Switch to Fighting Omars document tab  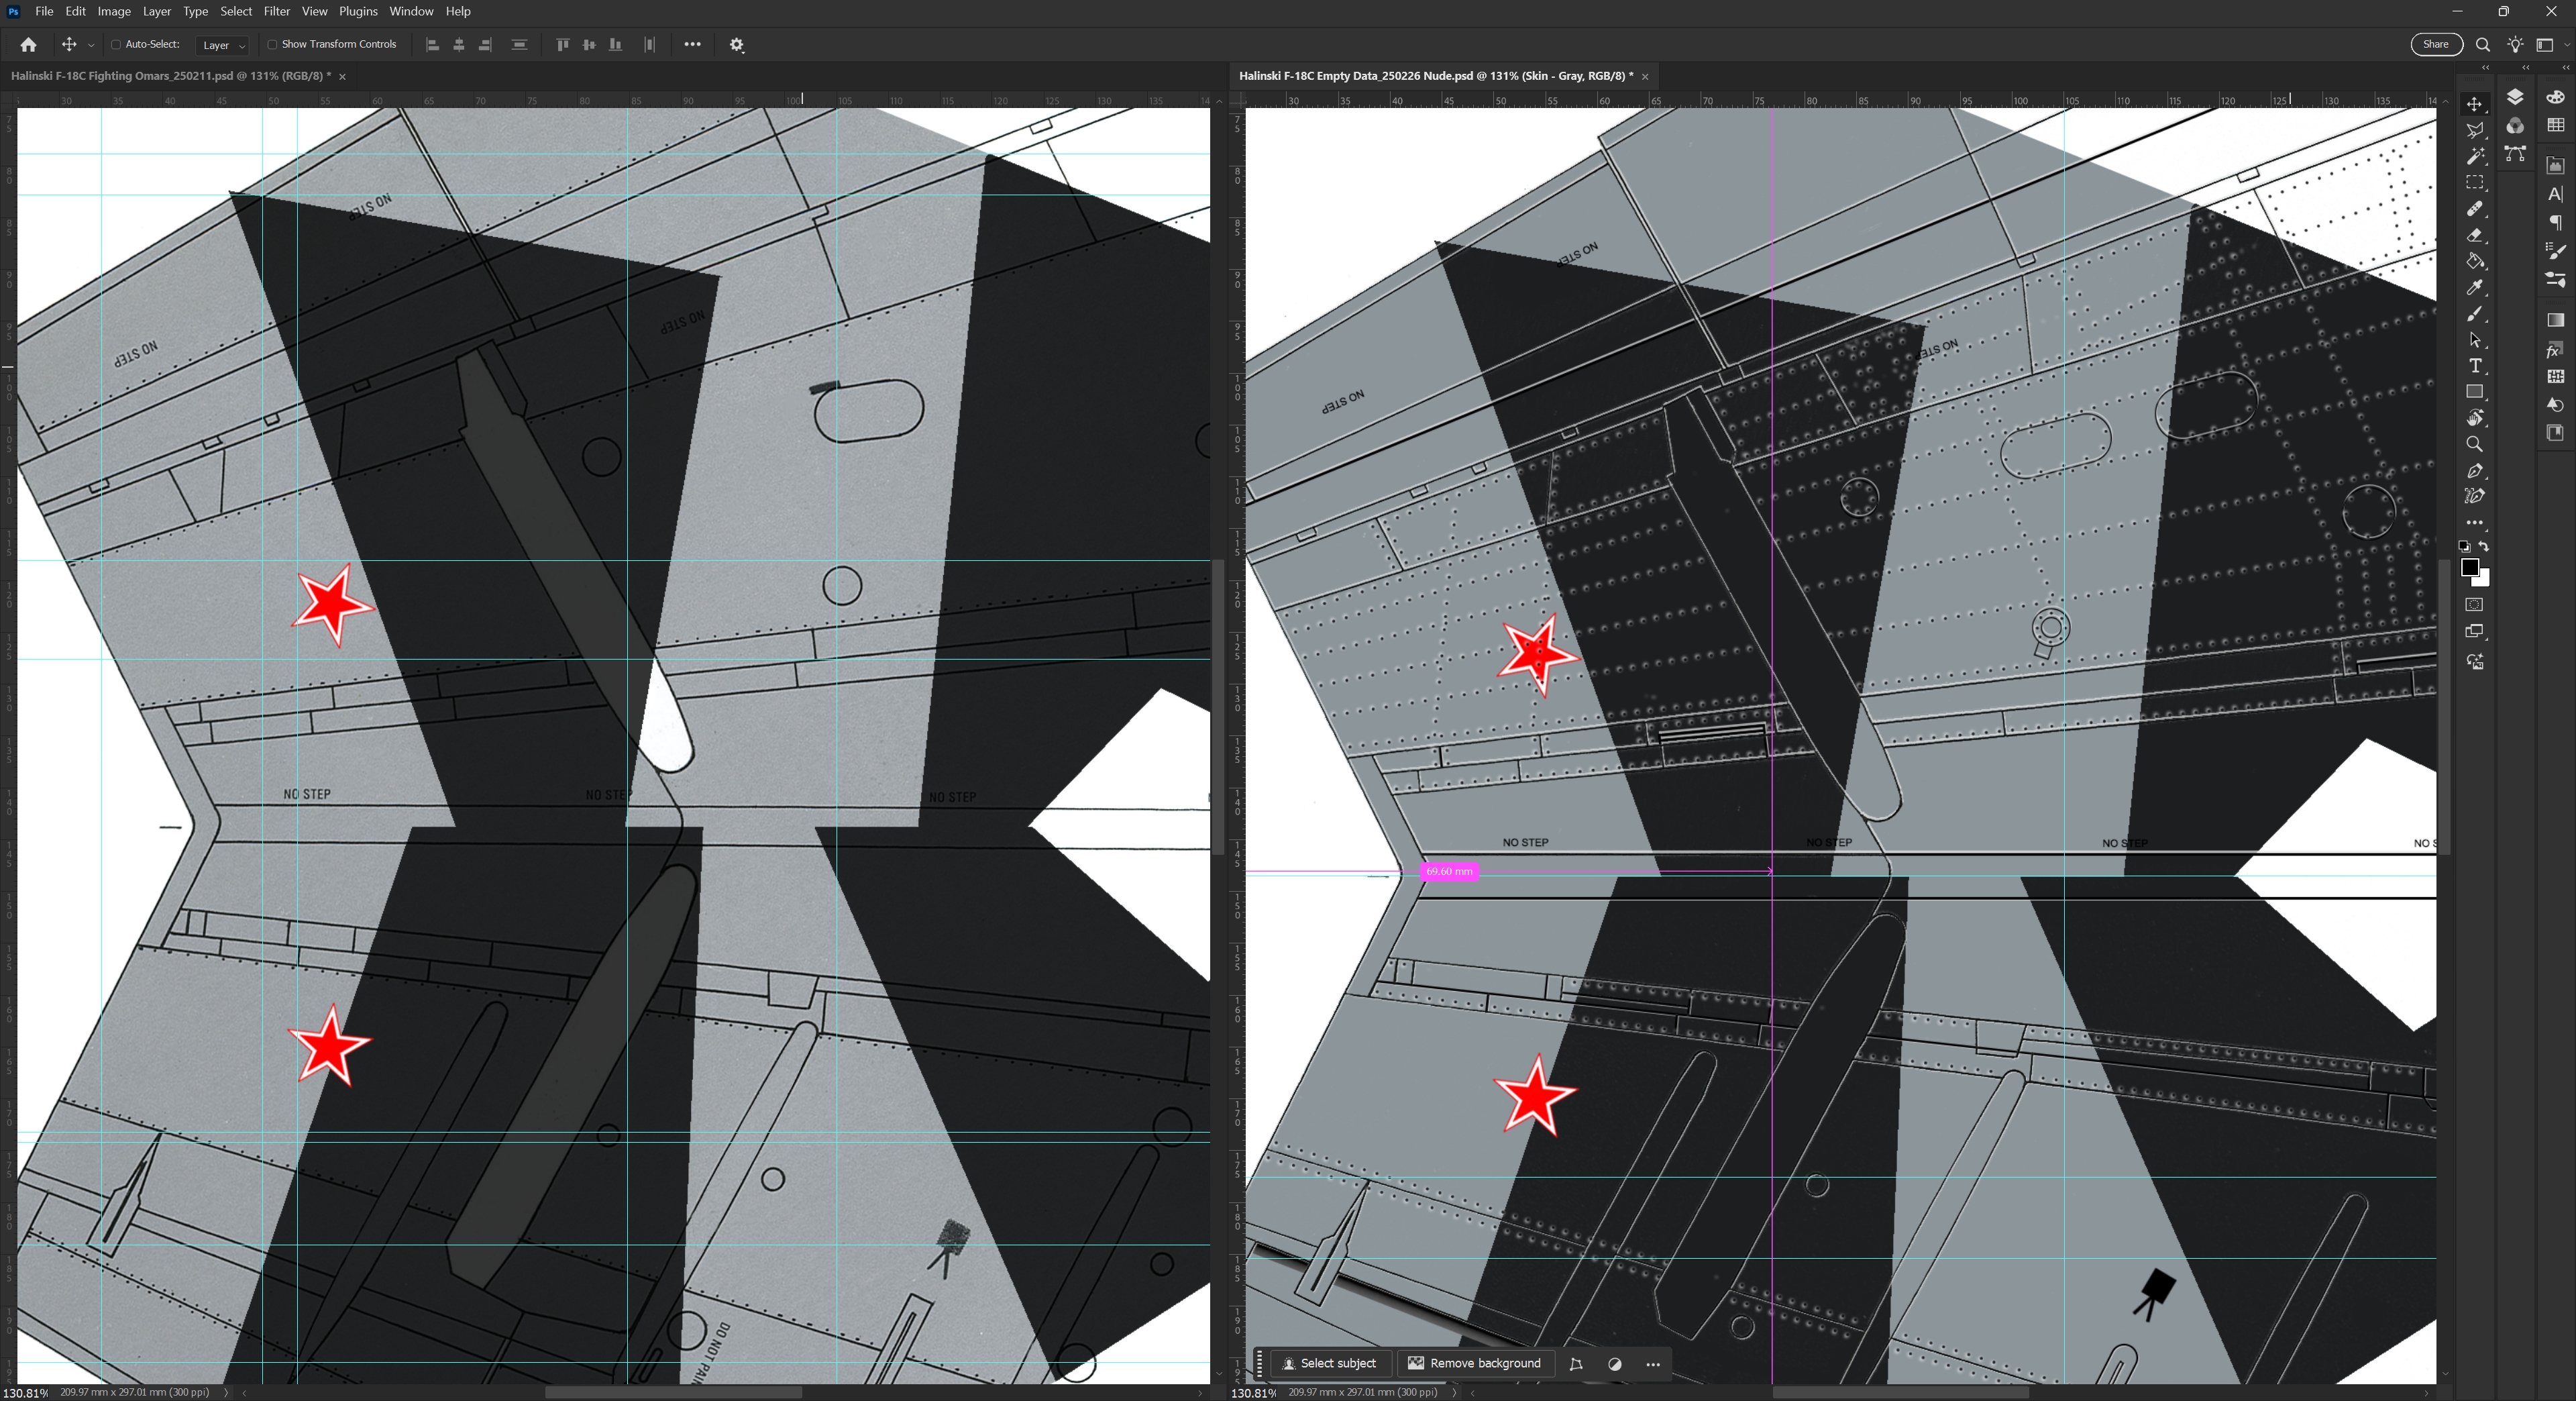(x=170, y=76)
